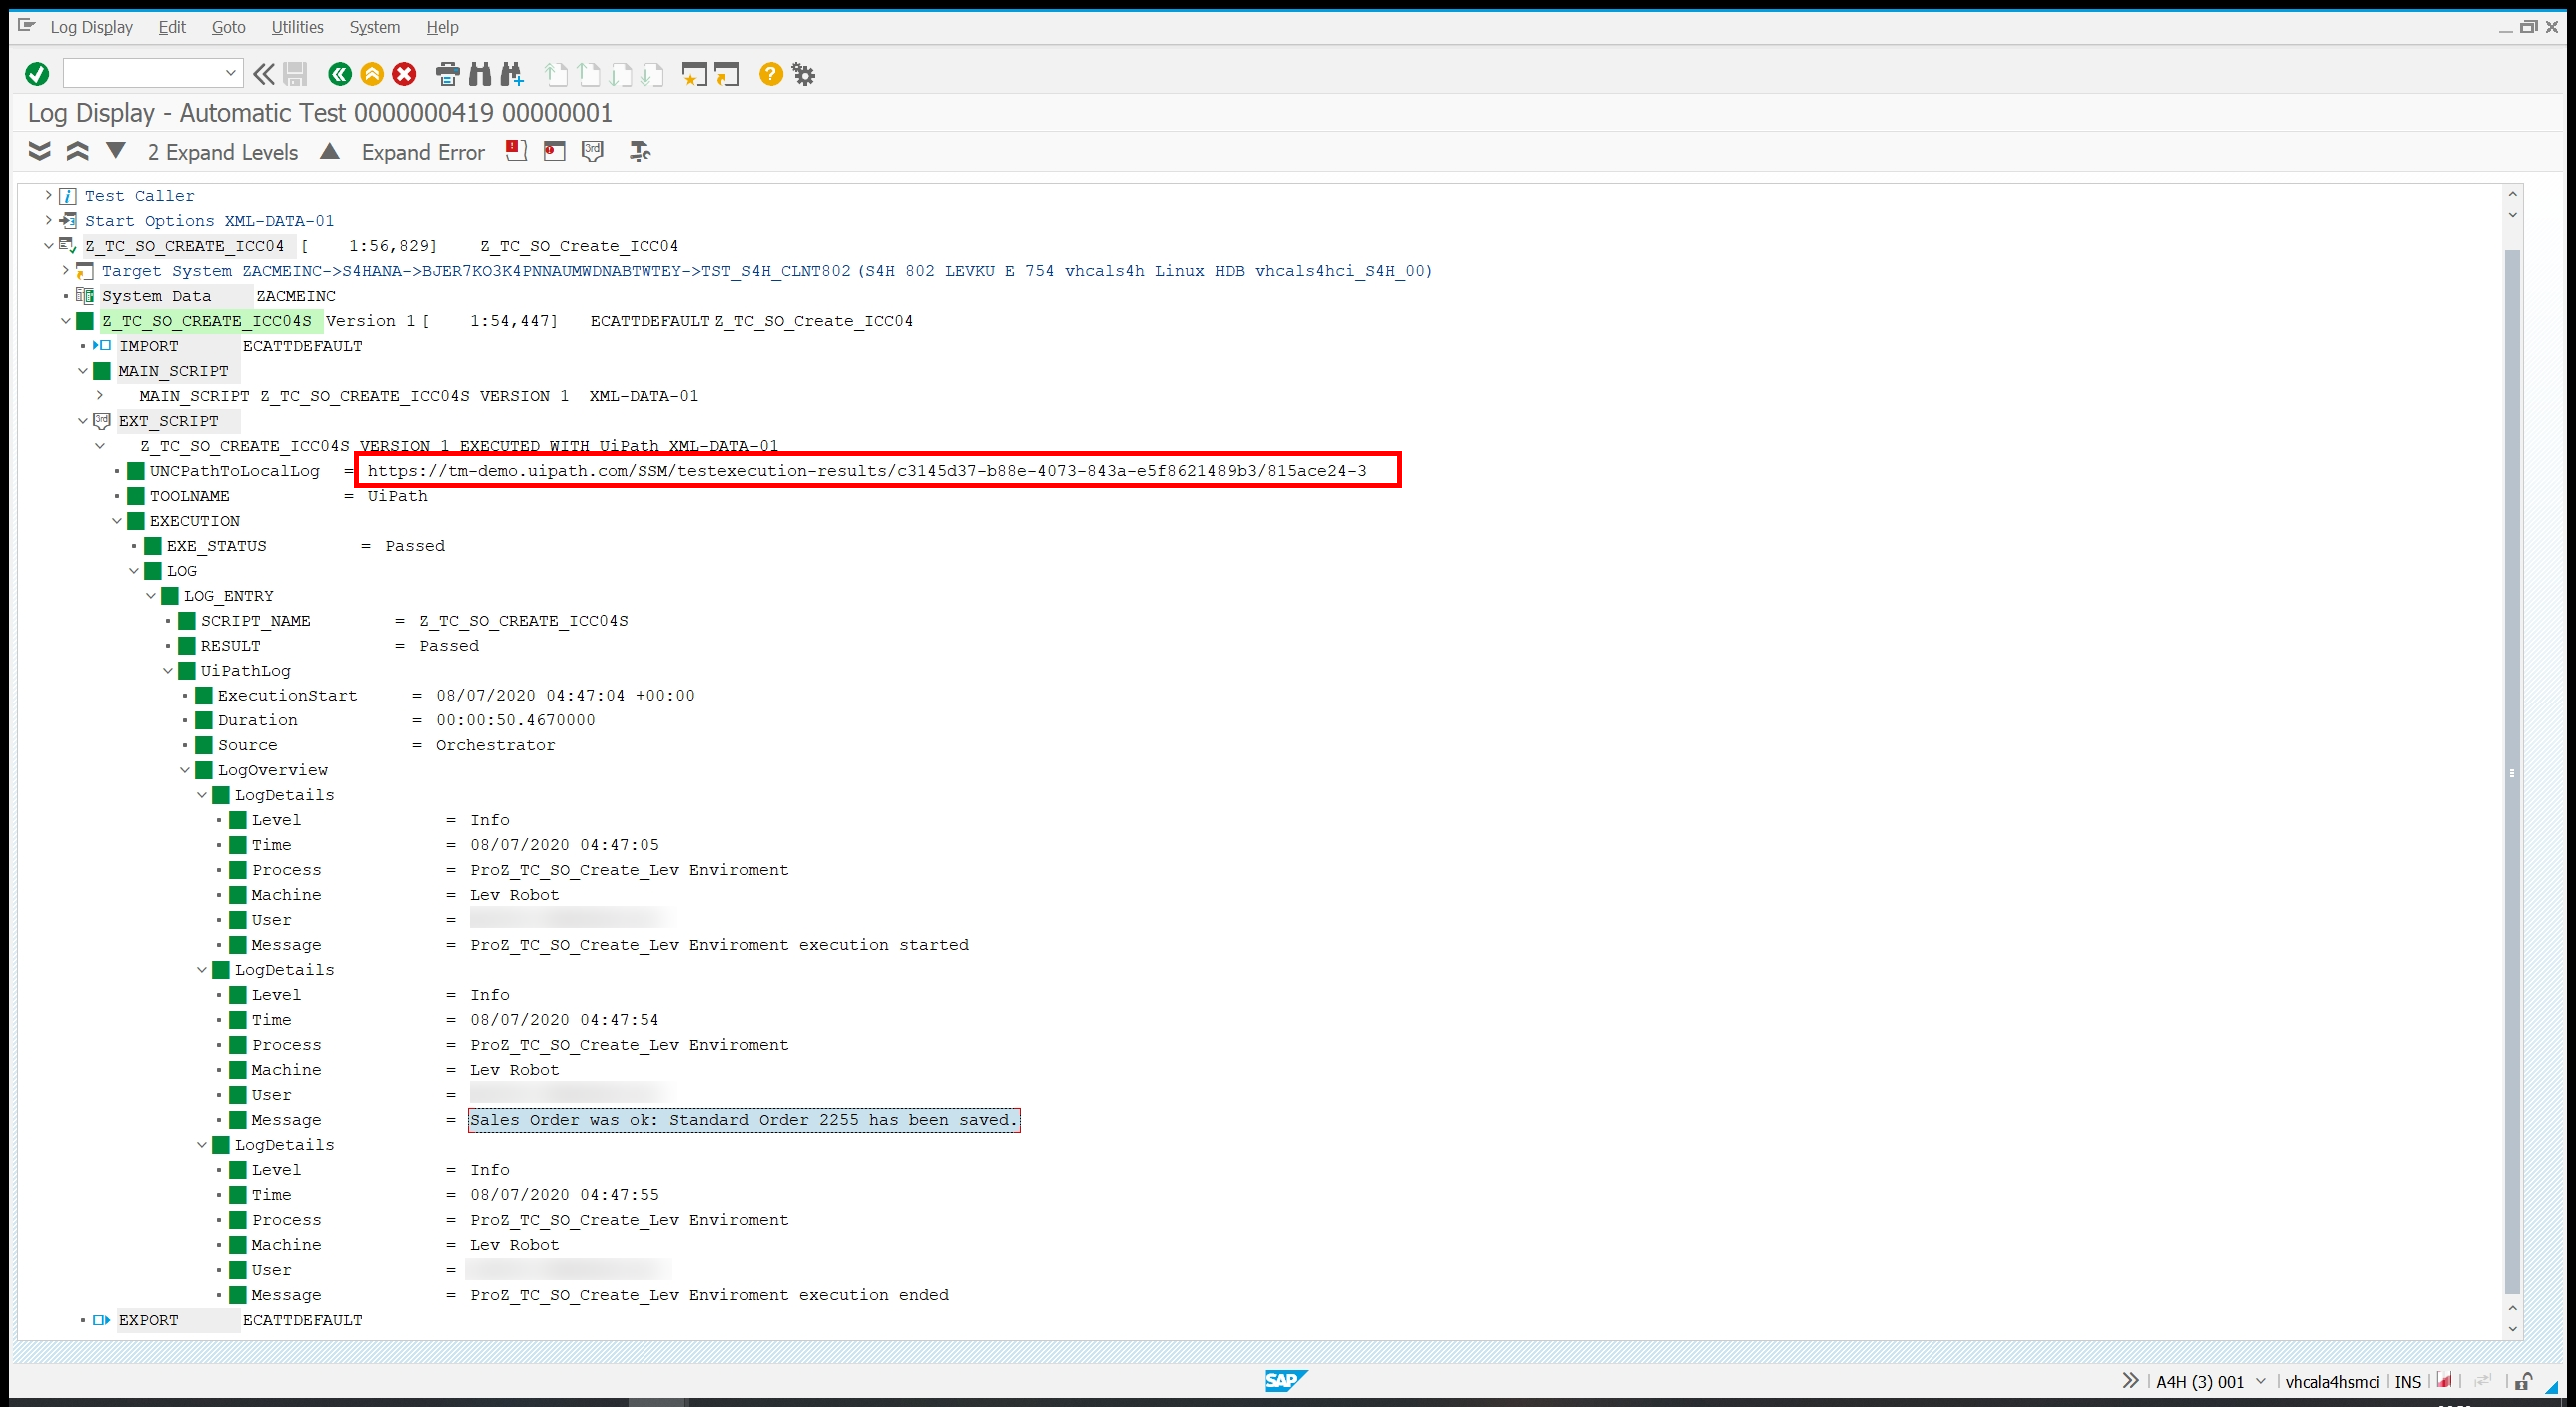Click the yellow Help question mark icon

[770, 74]
